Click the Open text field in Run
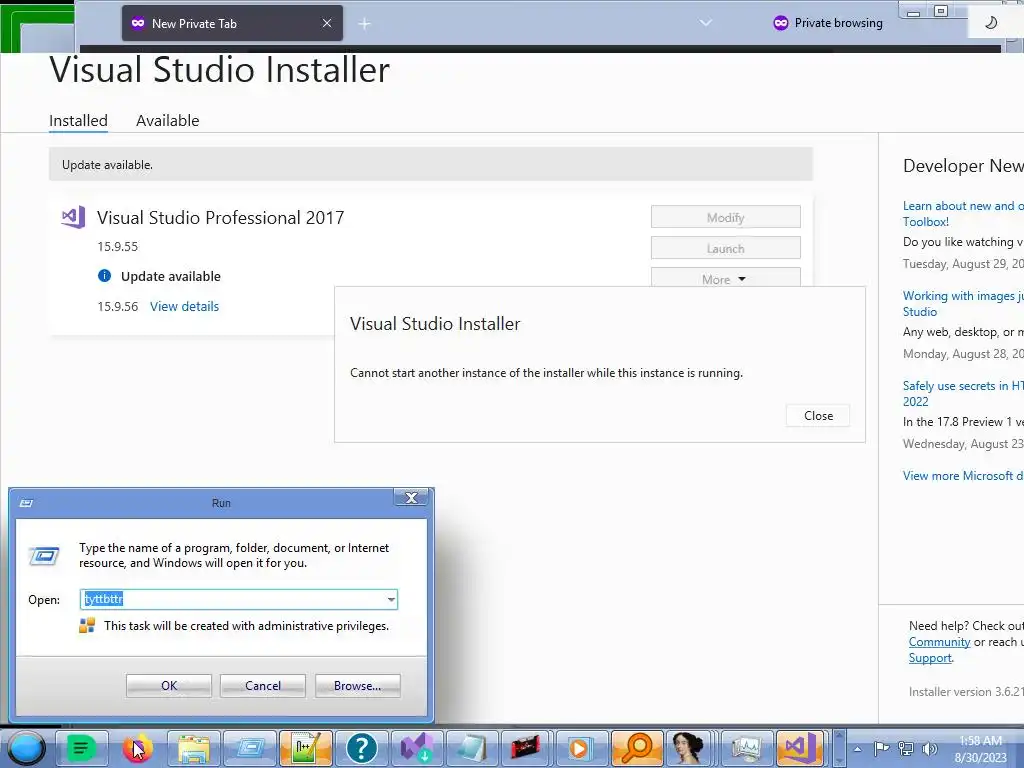 (232, 599)
